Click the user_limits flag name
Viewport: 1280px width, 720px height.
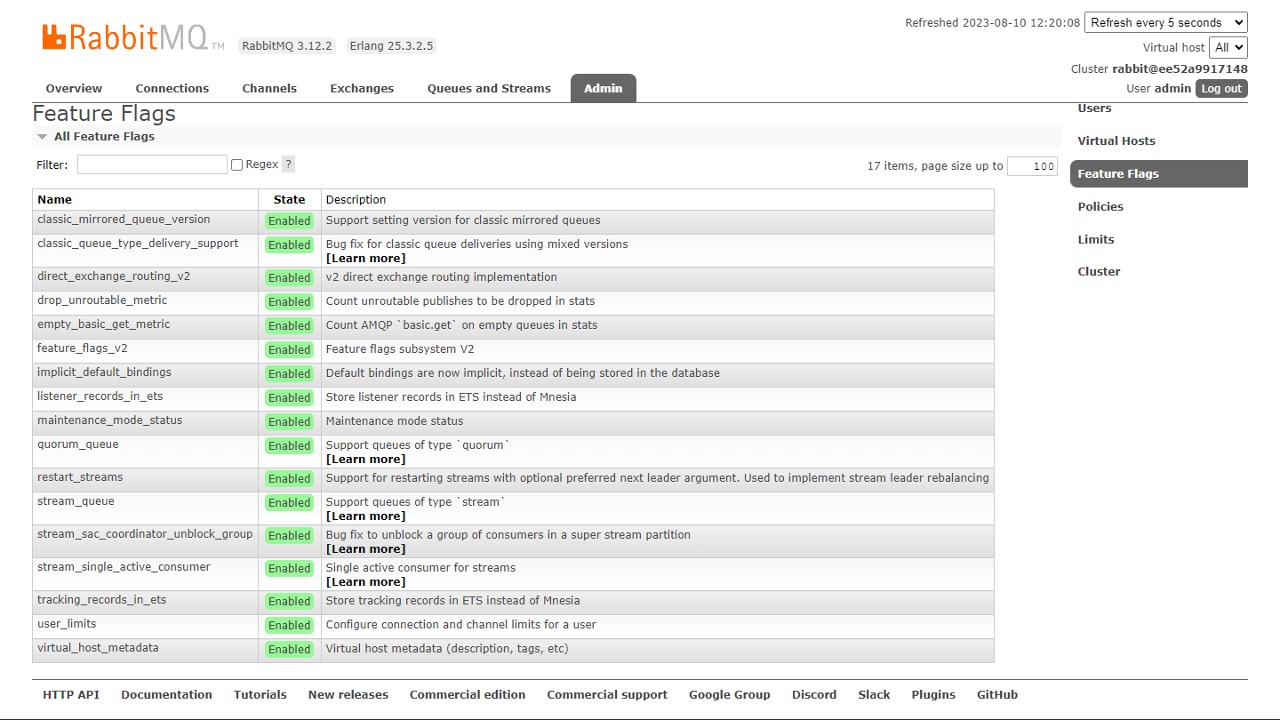click(67, 625)
